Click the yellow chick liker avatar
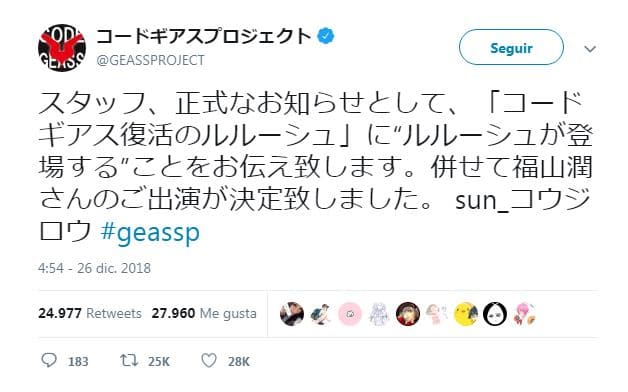 pyautogui.click(x=466, y=314)
